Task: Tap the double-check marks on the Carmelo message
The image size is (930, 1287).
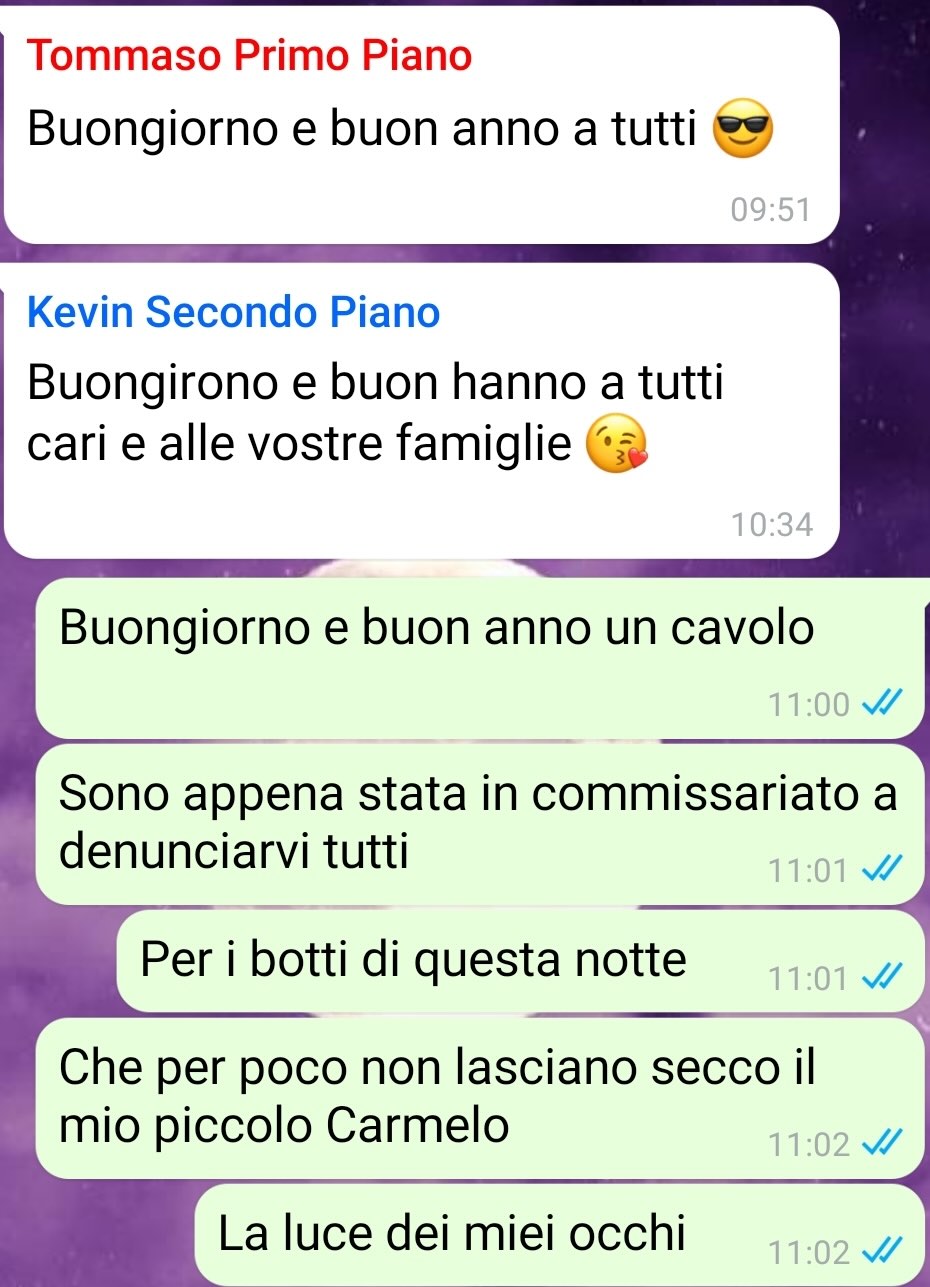Action: click(881, 1144)
